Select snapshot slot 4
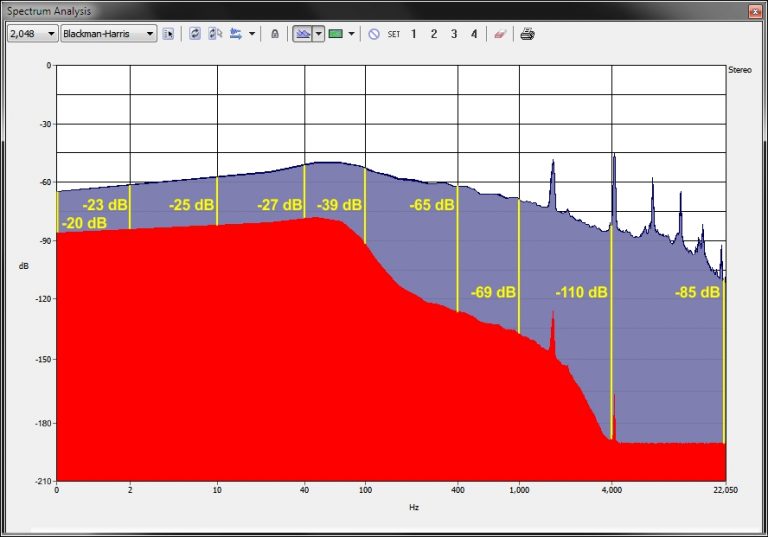The width and height of the screenshot is (768, 537). click(x=474, y=34)
